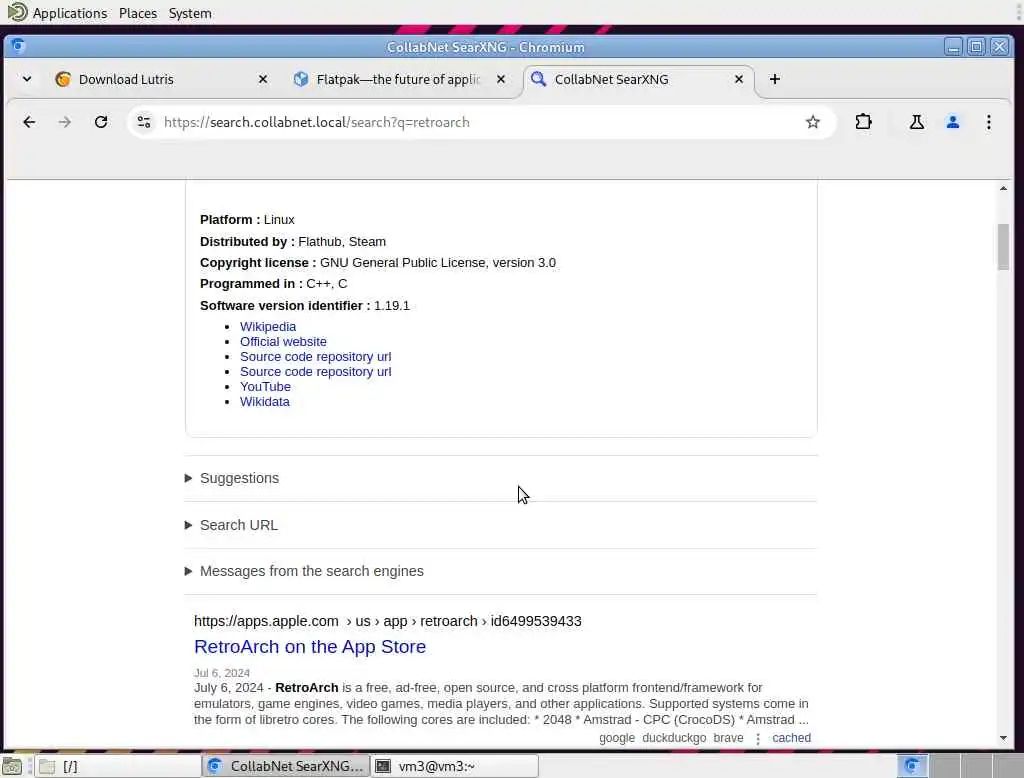Click Distributed by Flathub, Steam text
Screen dimensions: 1024x778
tap(293, 242)
